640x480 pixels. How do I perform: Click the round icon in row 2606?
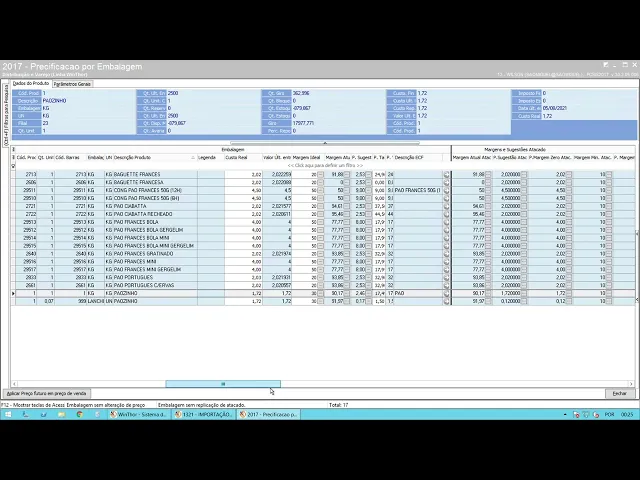click(x=447, y=182)
